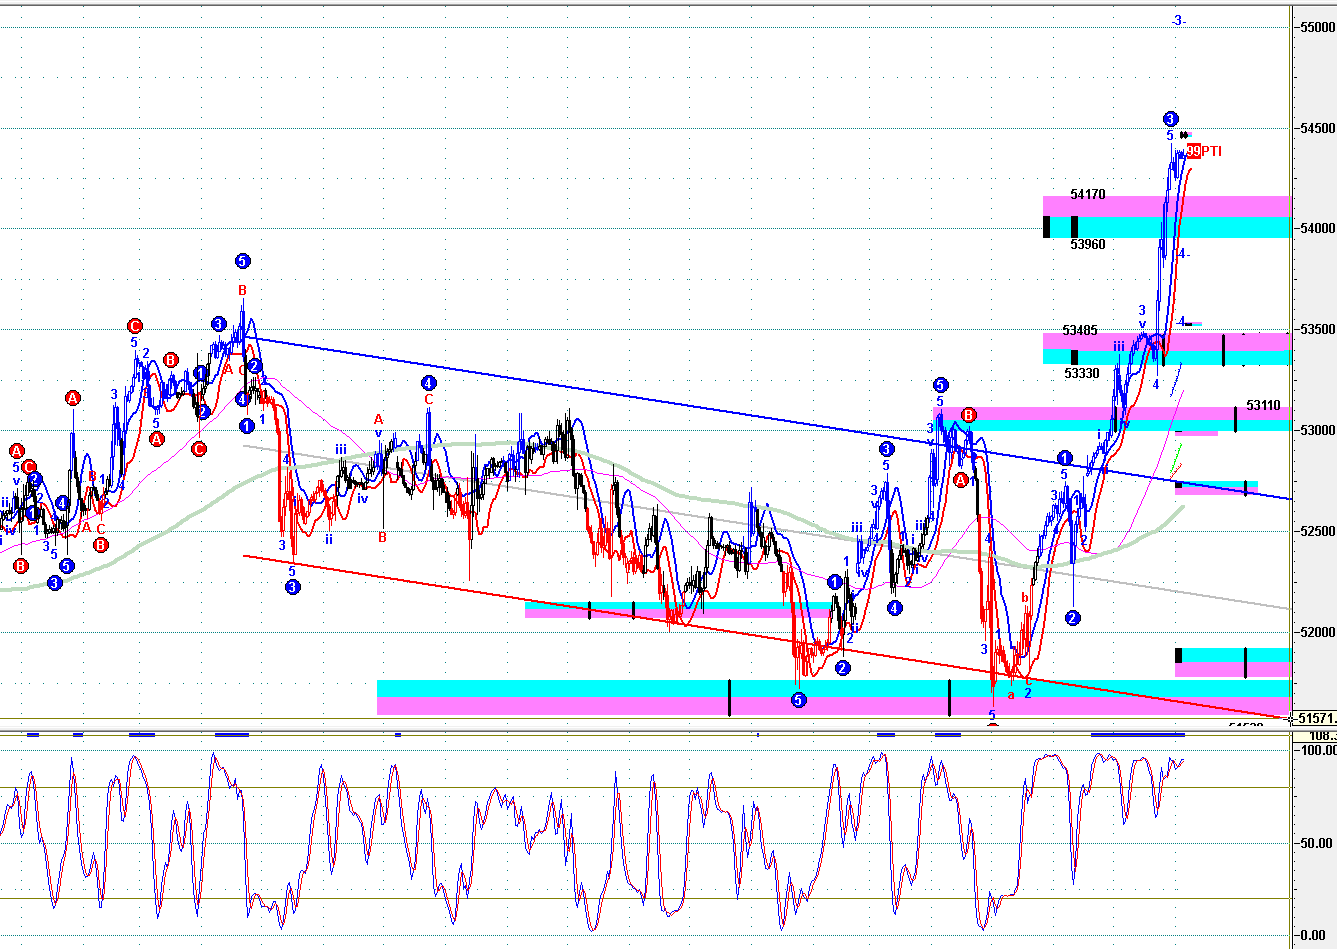Click 100.00 on the oscillator scale

[x=1317, y=750]
